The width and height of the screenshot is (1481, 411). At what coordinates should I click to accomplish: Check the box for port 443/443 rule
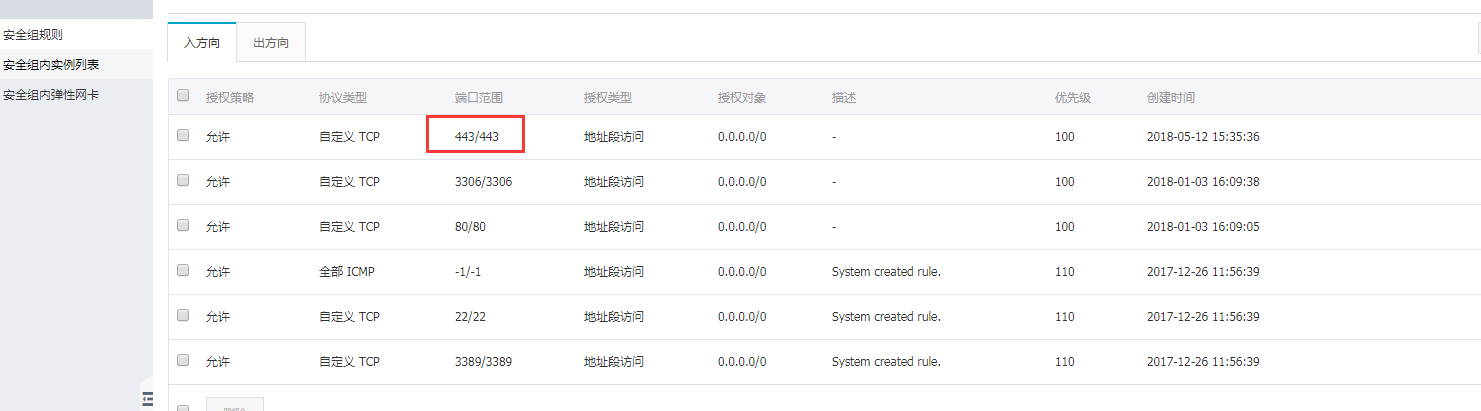tap(183, 136)
